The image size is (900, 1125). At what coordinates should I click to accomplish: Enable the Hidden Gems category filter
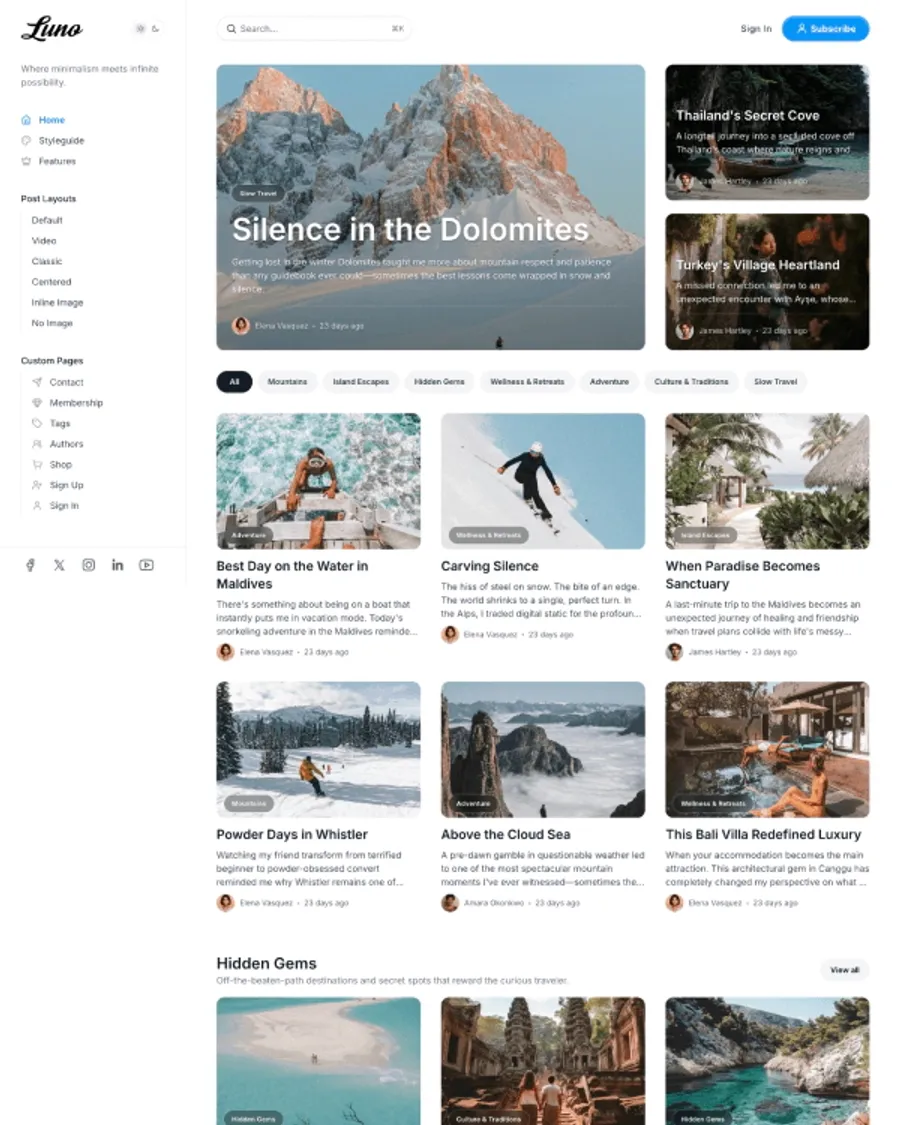tap(439, 381)
